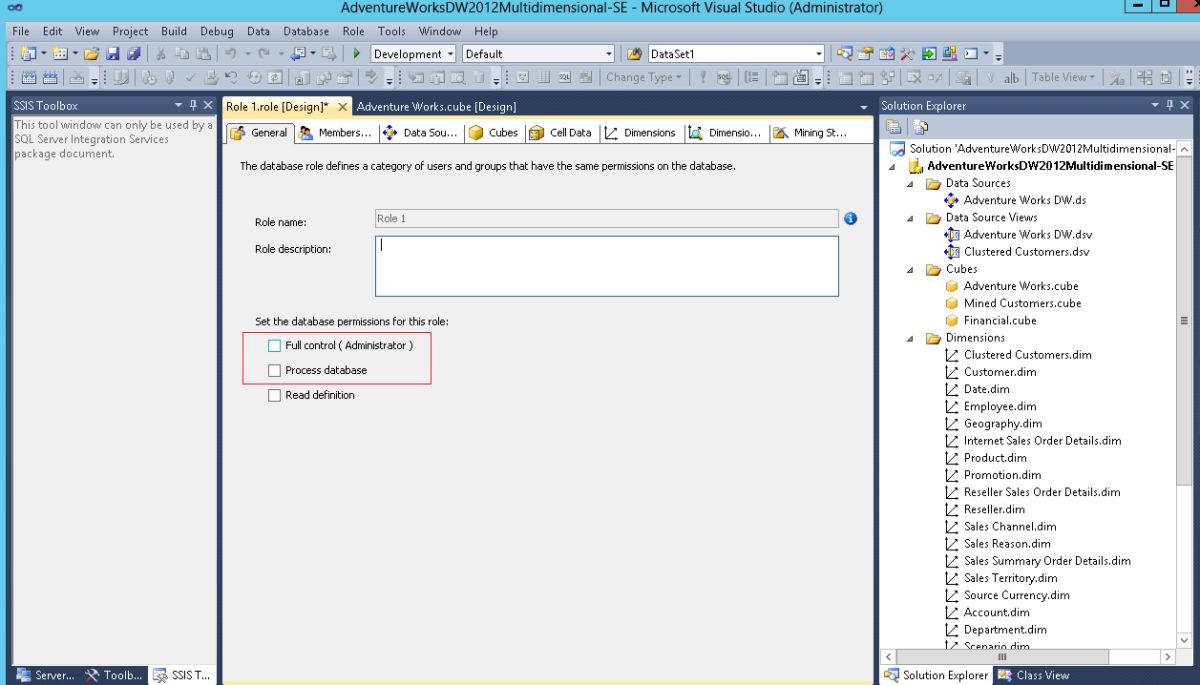Close the SSIS Toolbox panel
1200x685 pixels.
click(x=208, y=105)
